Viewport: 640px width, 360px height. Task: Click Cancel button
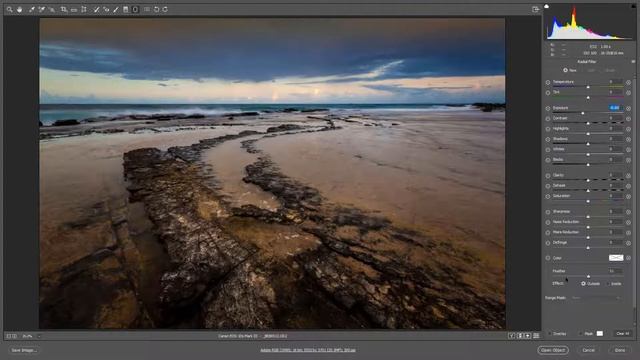point(588,350)
